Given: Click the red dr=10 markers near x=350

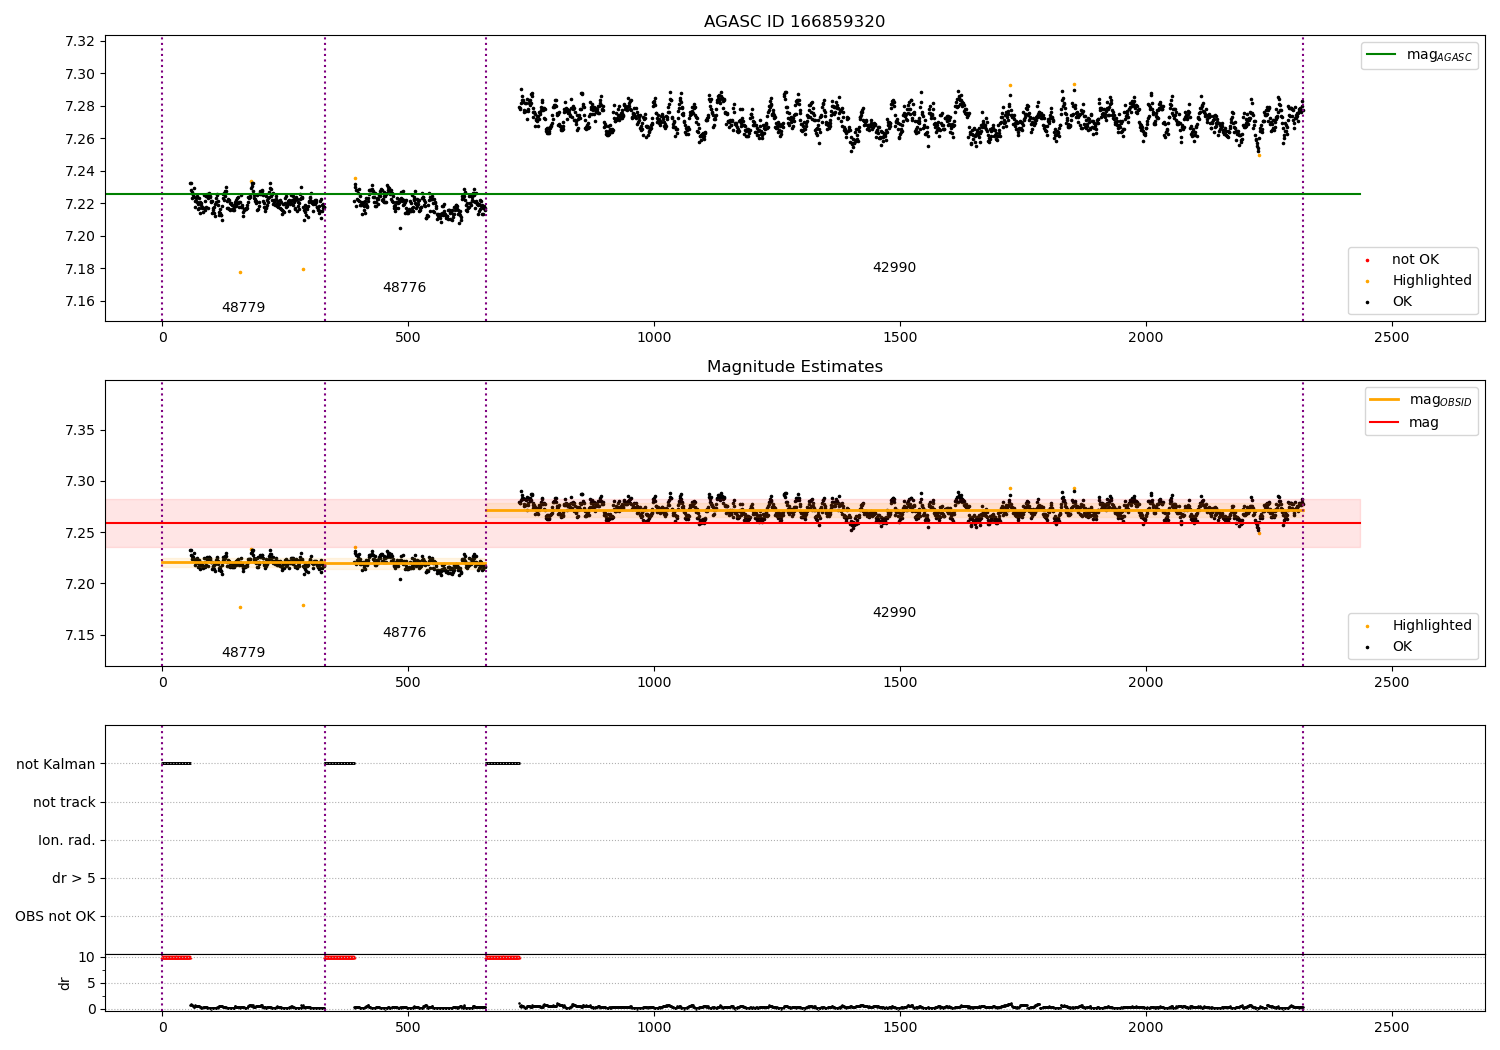Looking at the screenshot, I should tap(339, 957).
